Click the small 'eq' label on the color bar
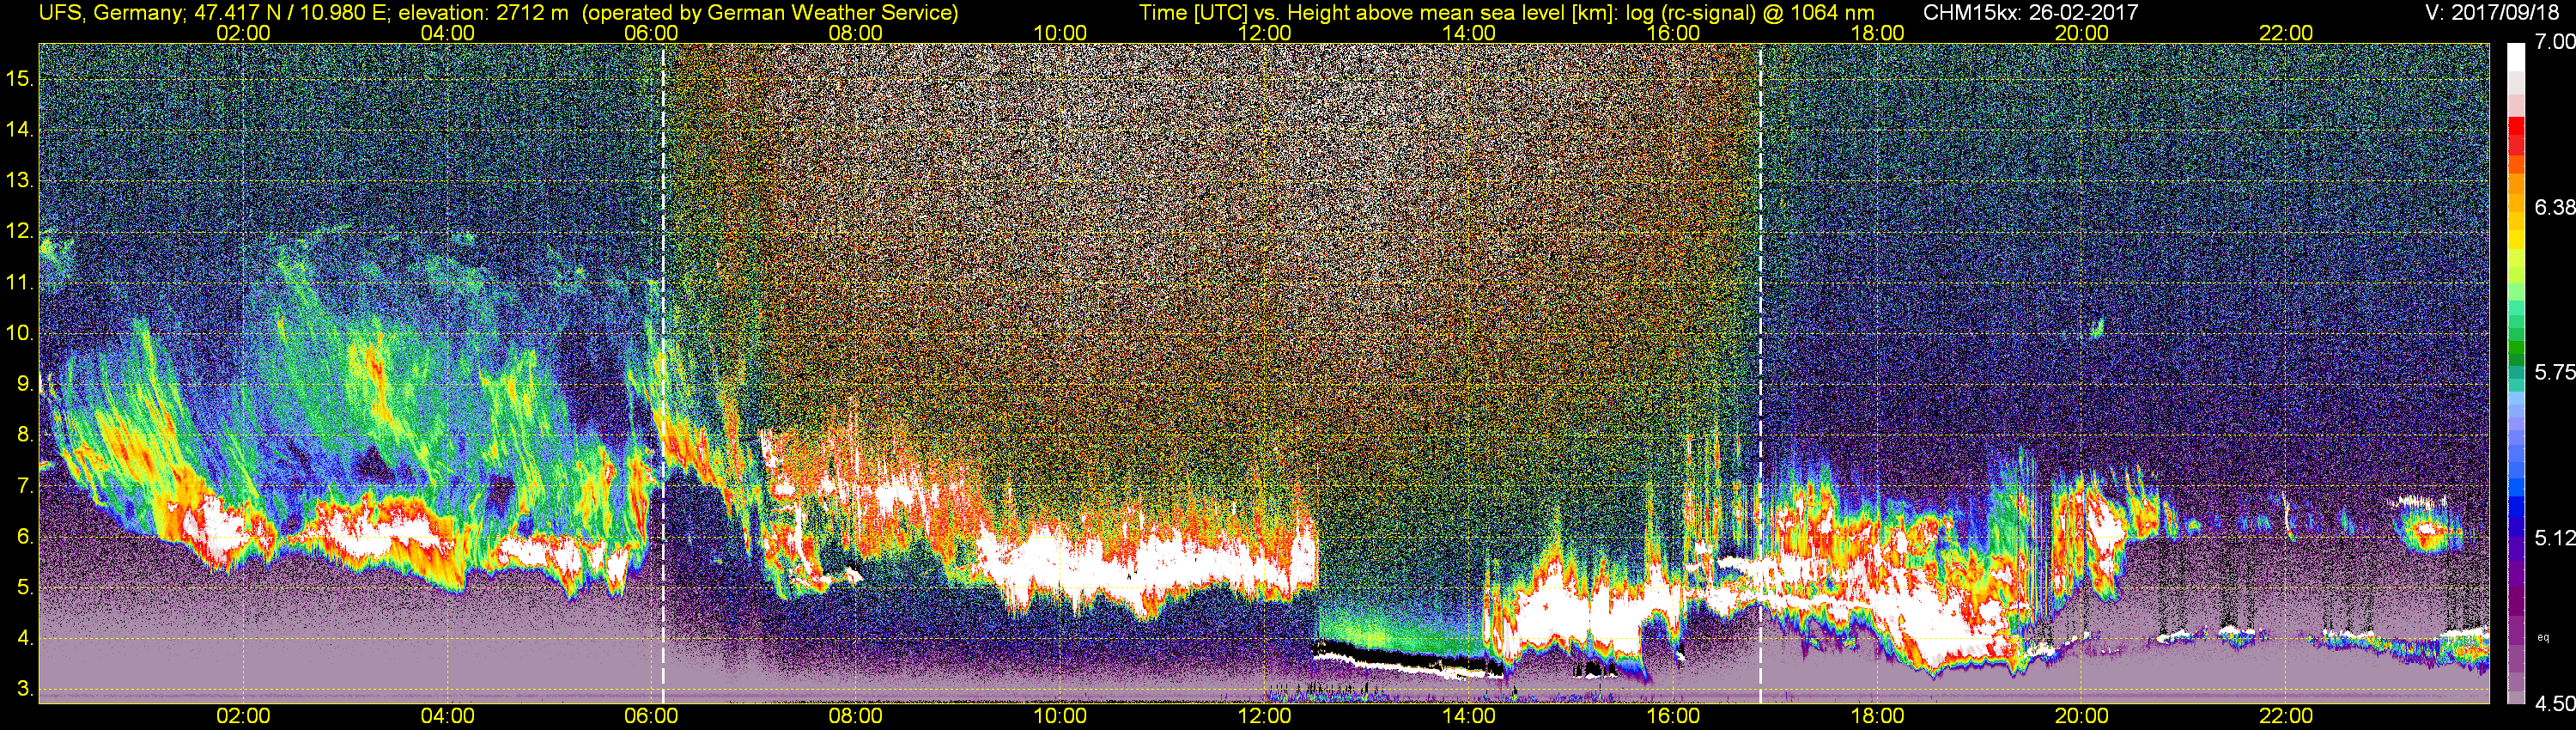The image size is (2576, 730). [2542, 637]
